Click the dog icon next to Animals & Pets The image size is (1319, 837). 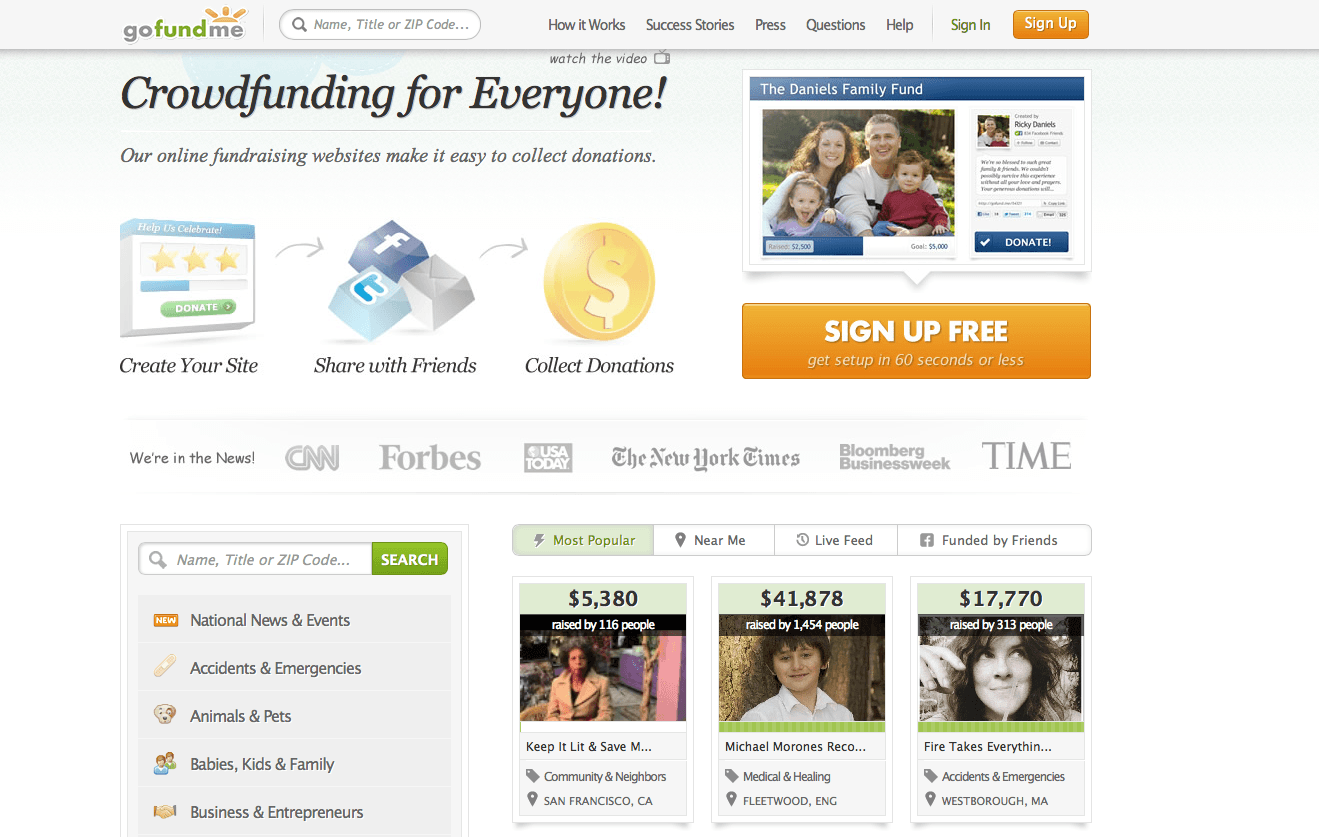click(x=165, y=715)
